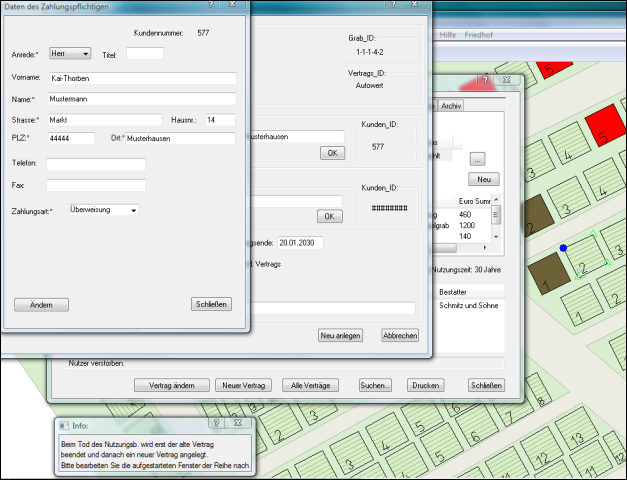This screenshot has height=480, width=627.
Task: Click the PLZ field containing 44444
Action: pos(71,138)
